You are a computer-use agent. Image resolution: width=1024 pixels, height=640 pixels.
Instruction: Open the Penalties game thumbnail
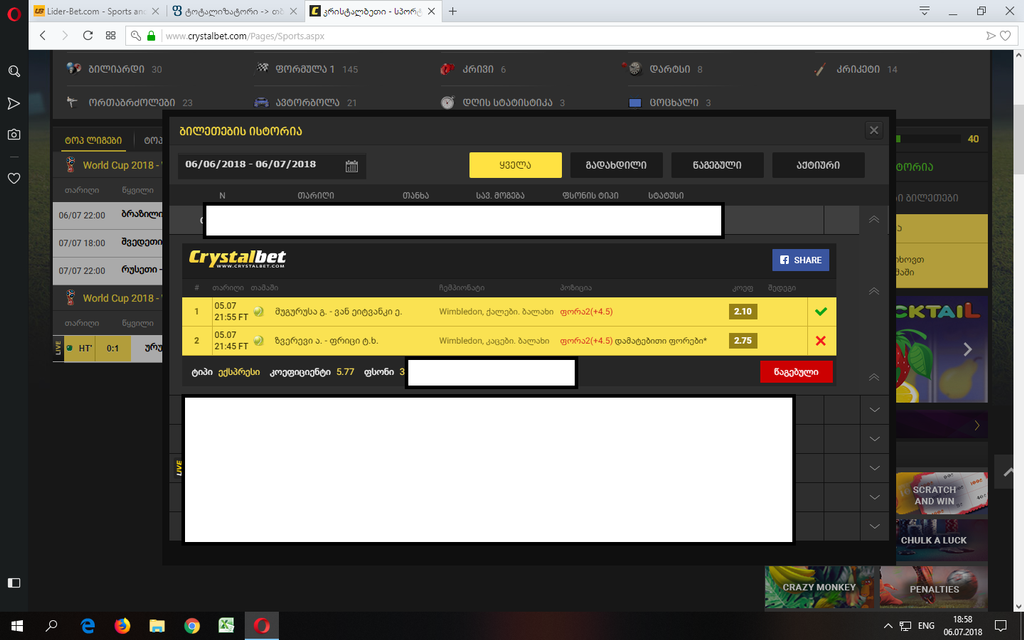click(x=933, y=586)
